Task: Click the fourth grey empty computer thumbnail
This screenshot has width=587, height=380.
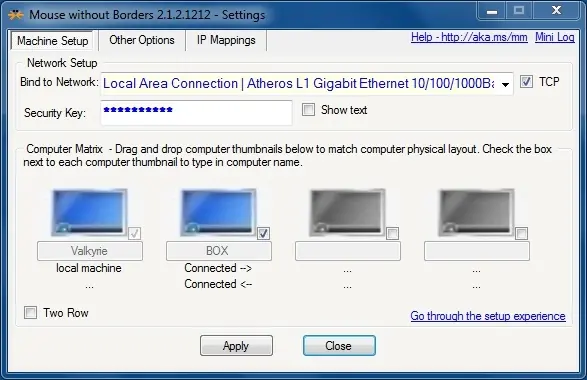Action: tap(476, 213)
